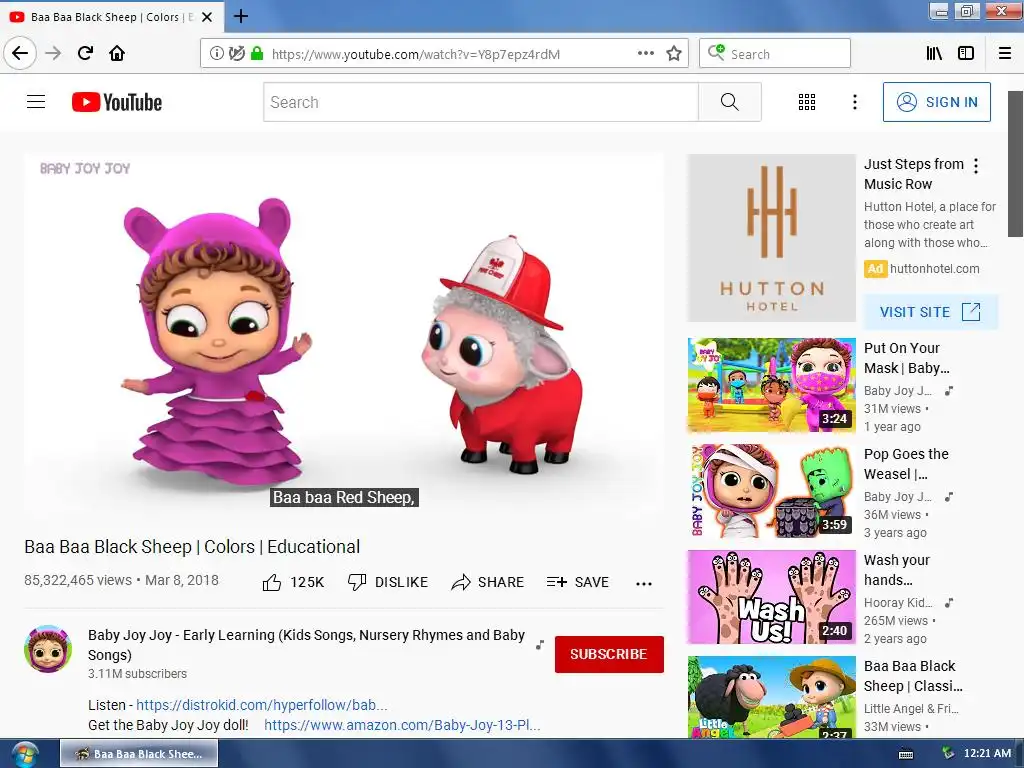This screenshot has height=768, width=1024.
Task: Click Put On Your Mask video title
Action: [906, 358]
